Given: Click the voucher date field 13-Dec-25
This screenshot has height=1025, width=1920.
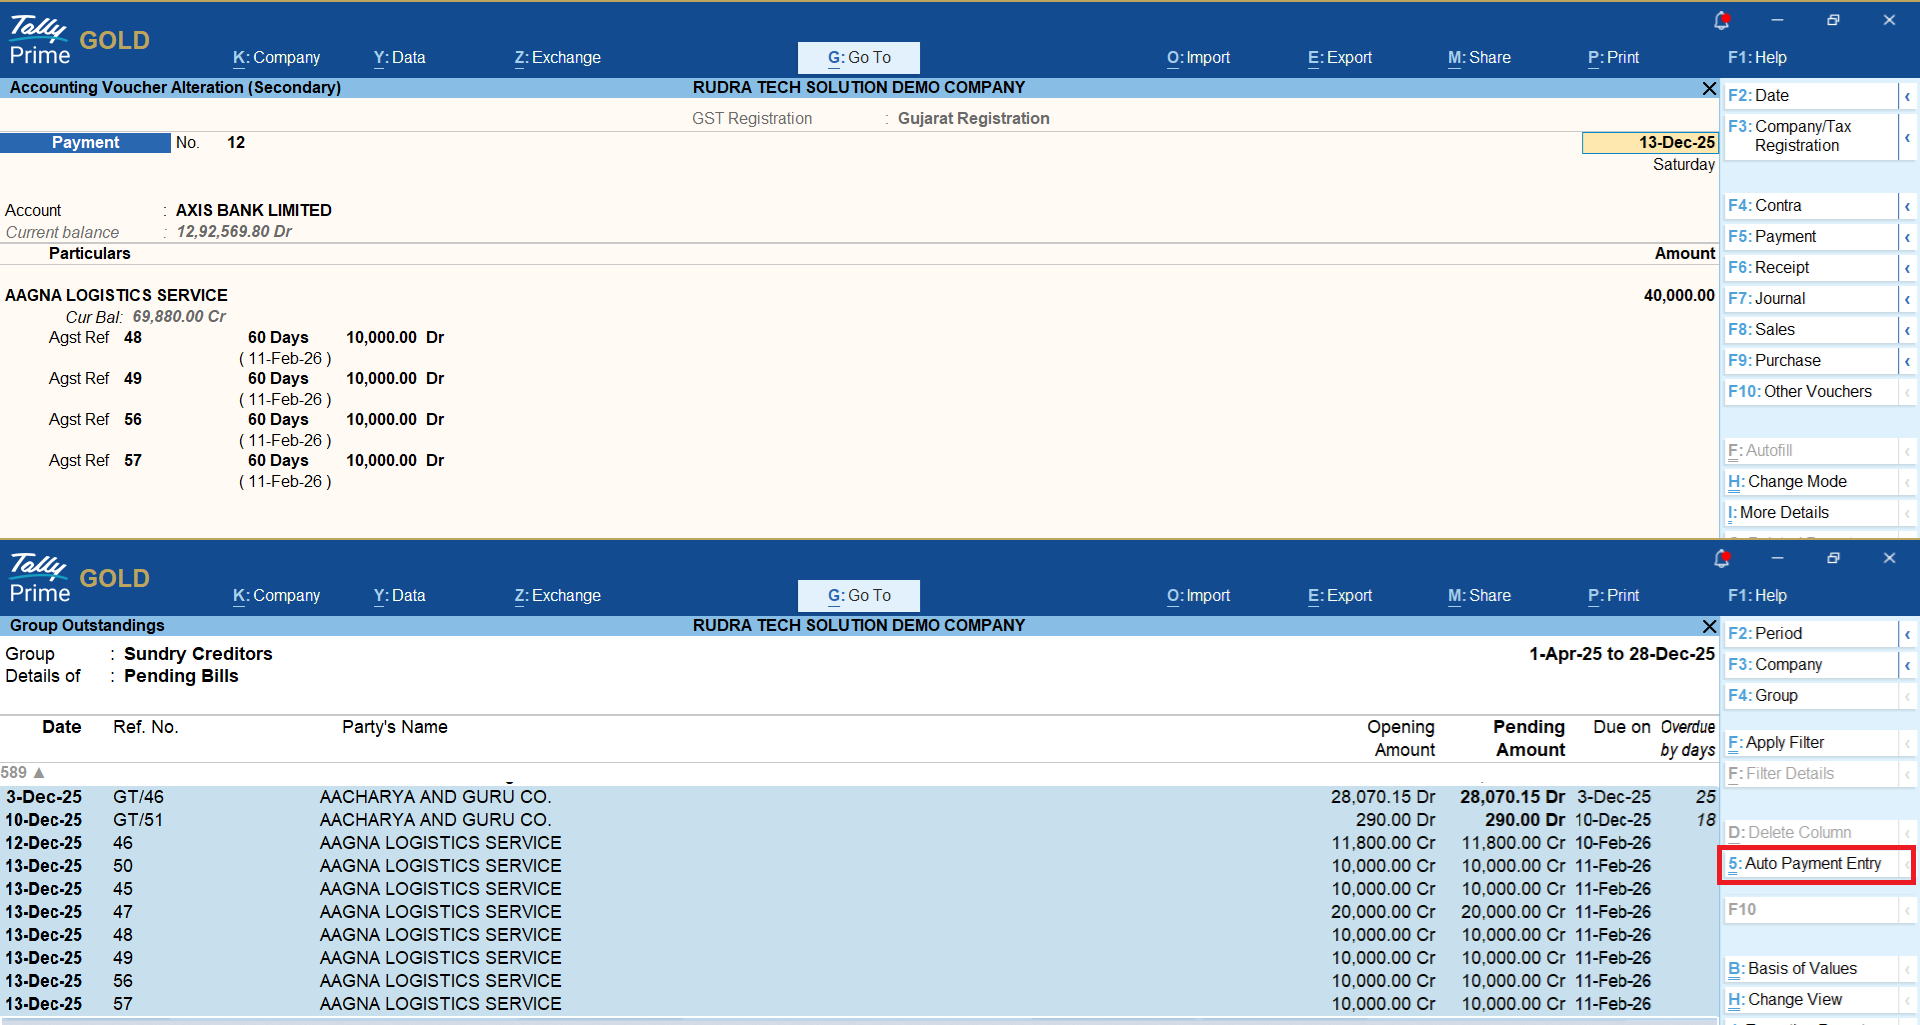Looking at the screenshot, I should click(1650, 143).
